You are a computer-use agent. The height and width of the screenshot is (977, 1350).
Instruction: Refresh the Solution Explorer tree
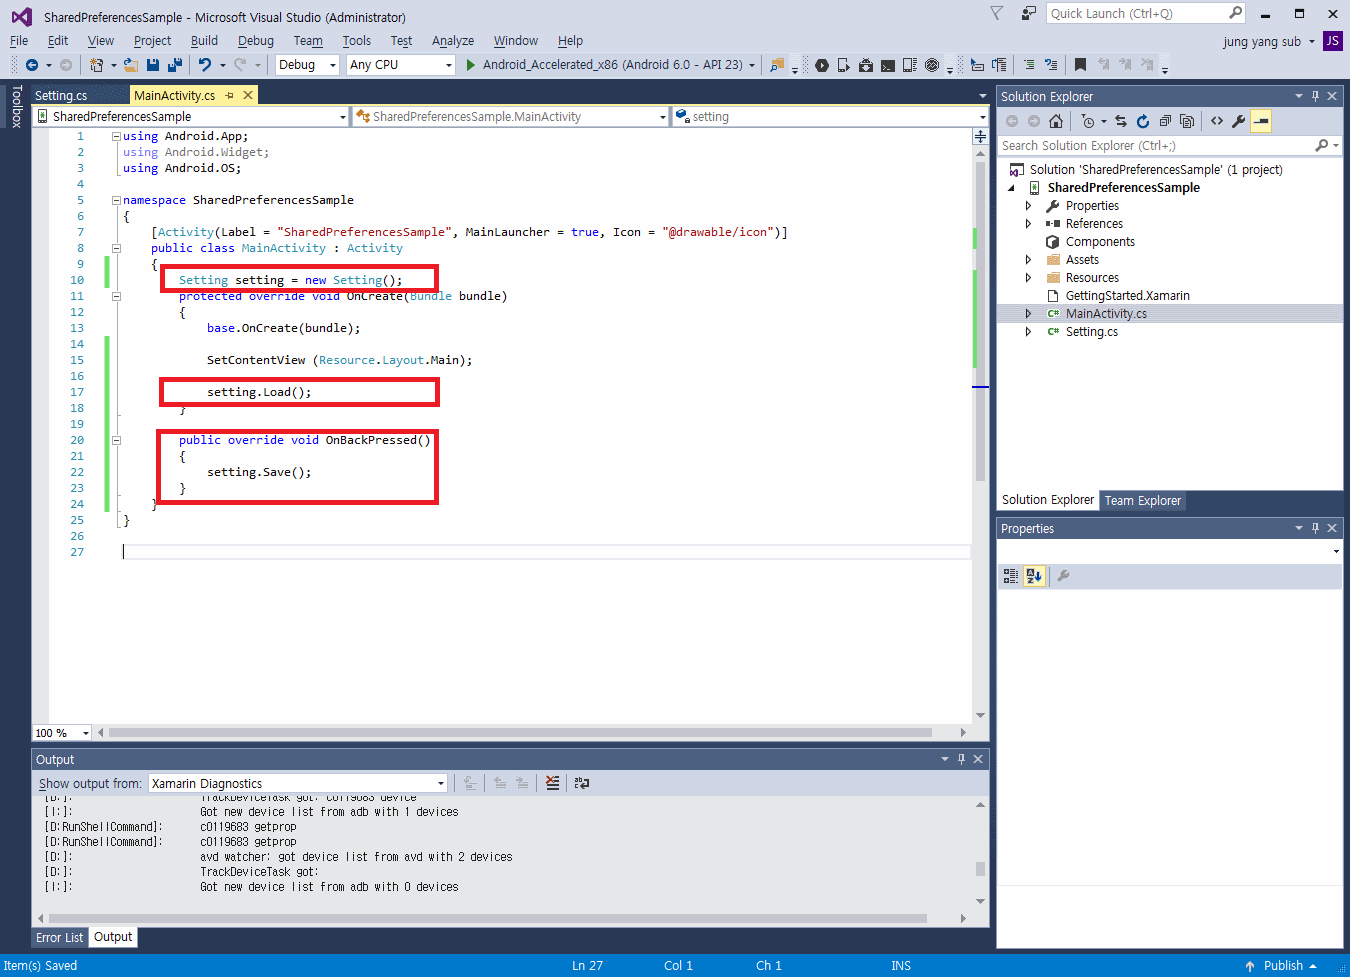[1143, 121]
